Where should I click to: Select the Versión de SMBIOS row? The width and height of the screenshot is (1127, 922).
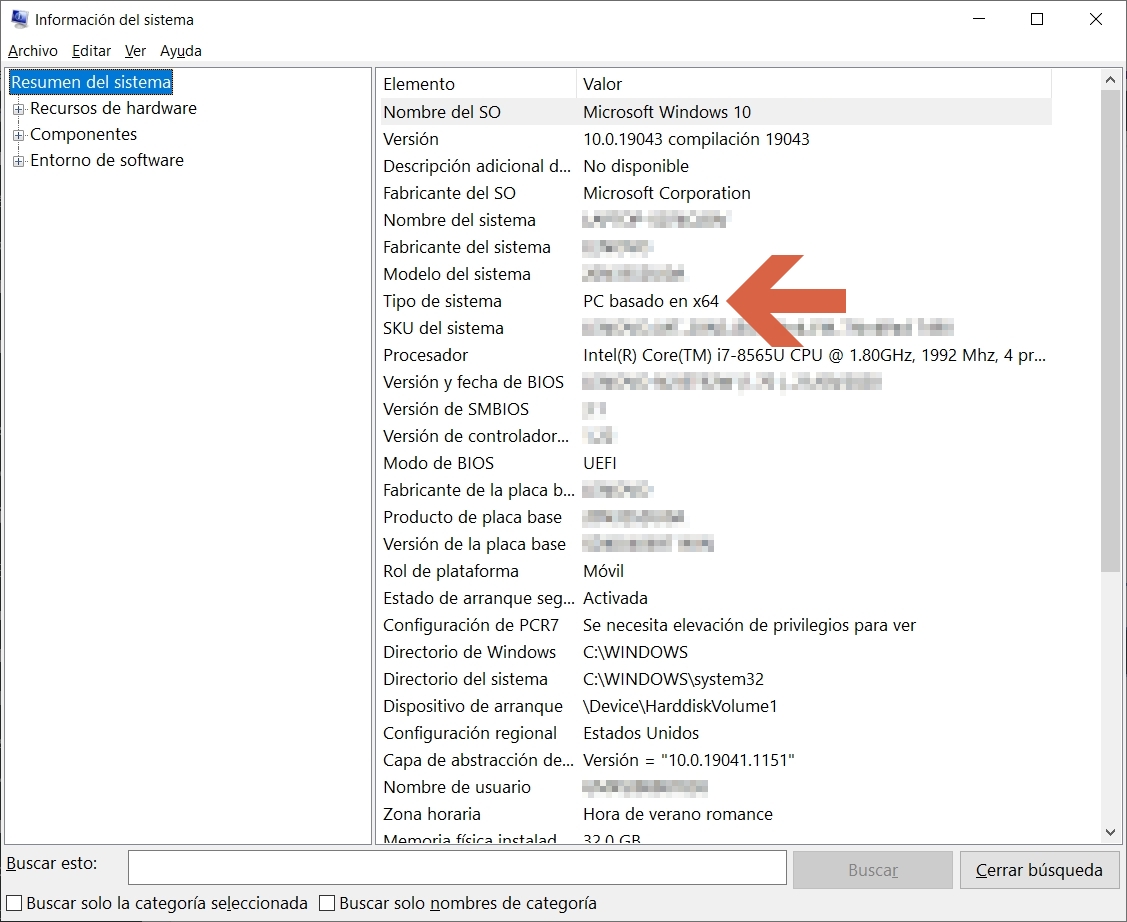[x=716, y=409]
